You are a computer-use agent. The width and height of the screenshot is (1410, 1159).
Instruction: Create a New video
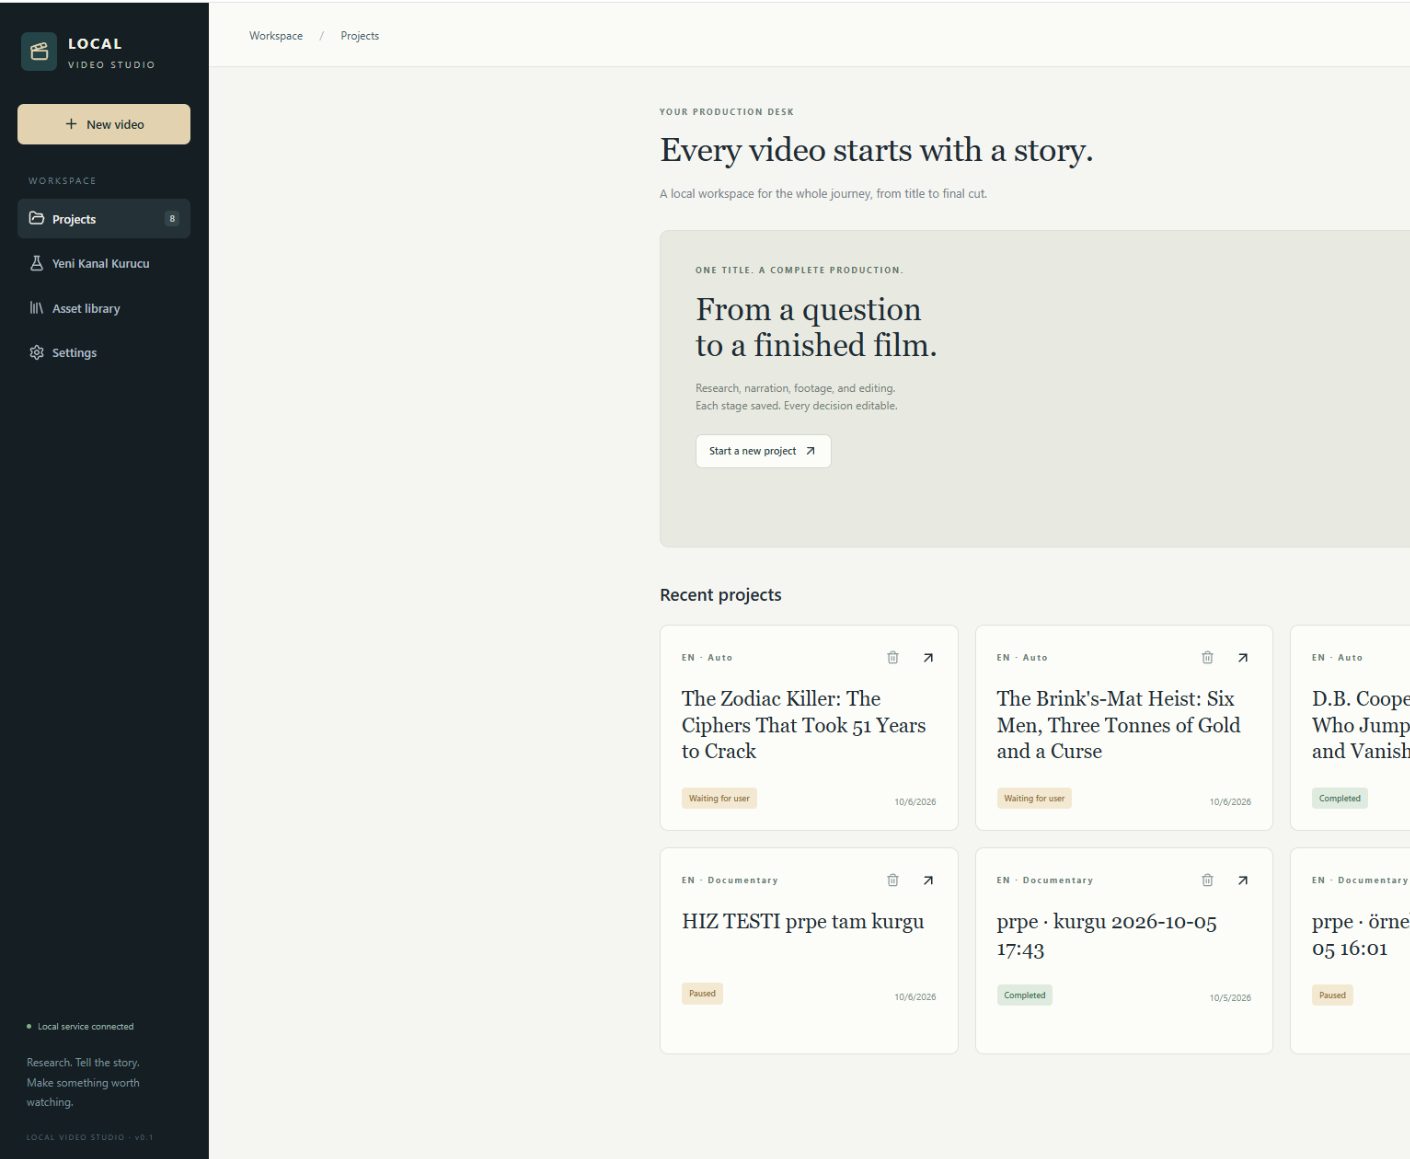[x=104, y=124]
